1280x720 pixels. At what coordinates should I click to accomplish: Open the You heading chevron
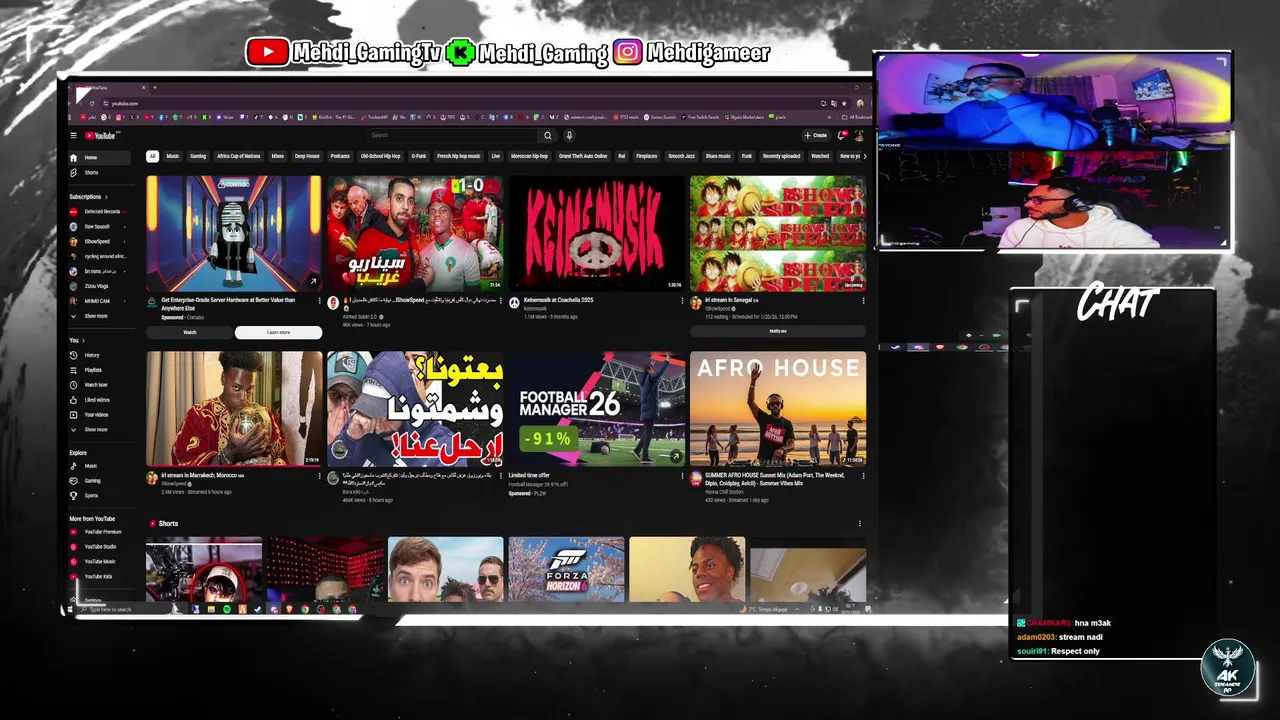pos(82,341)
